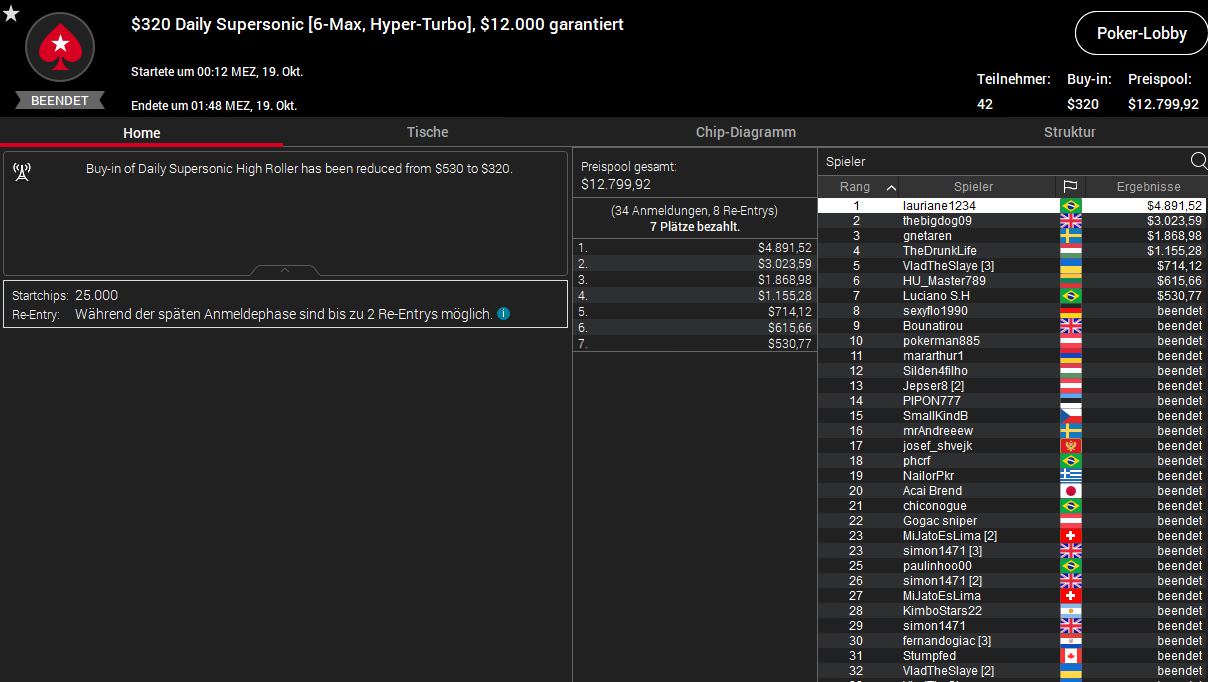The height and width of the screenshot is (682, 1208).
Task: Open the Poker-Lobby button
Action: tap(1141, 33)
